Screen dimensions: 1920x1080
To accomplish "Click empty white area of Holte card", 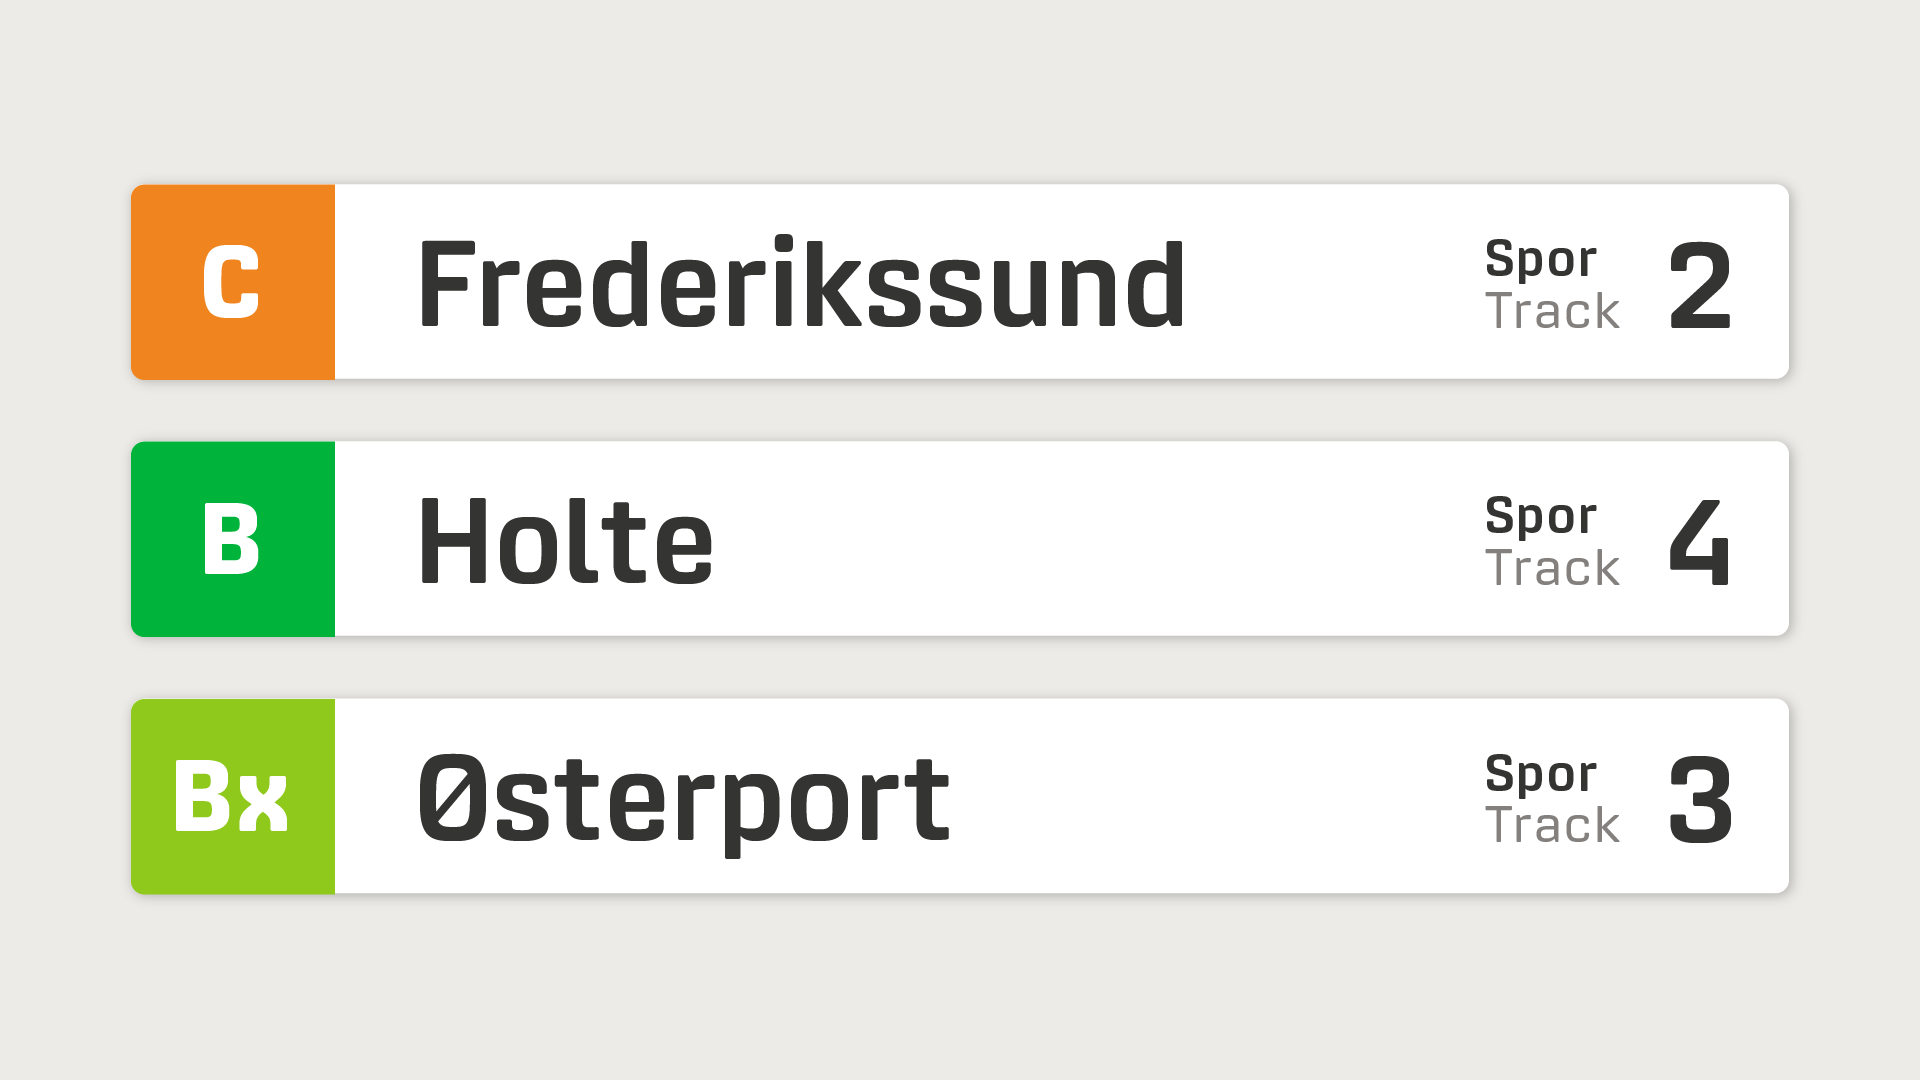I will tap(1100, 540).
